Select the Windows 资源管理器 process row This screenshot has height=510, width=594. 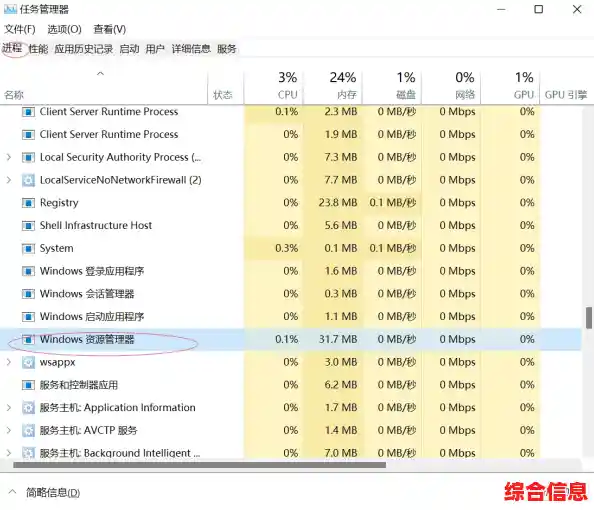coord(291,339)
